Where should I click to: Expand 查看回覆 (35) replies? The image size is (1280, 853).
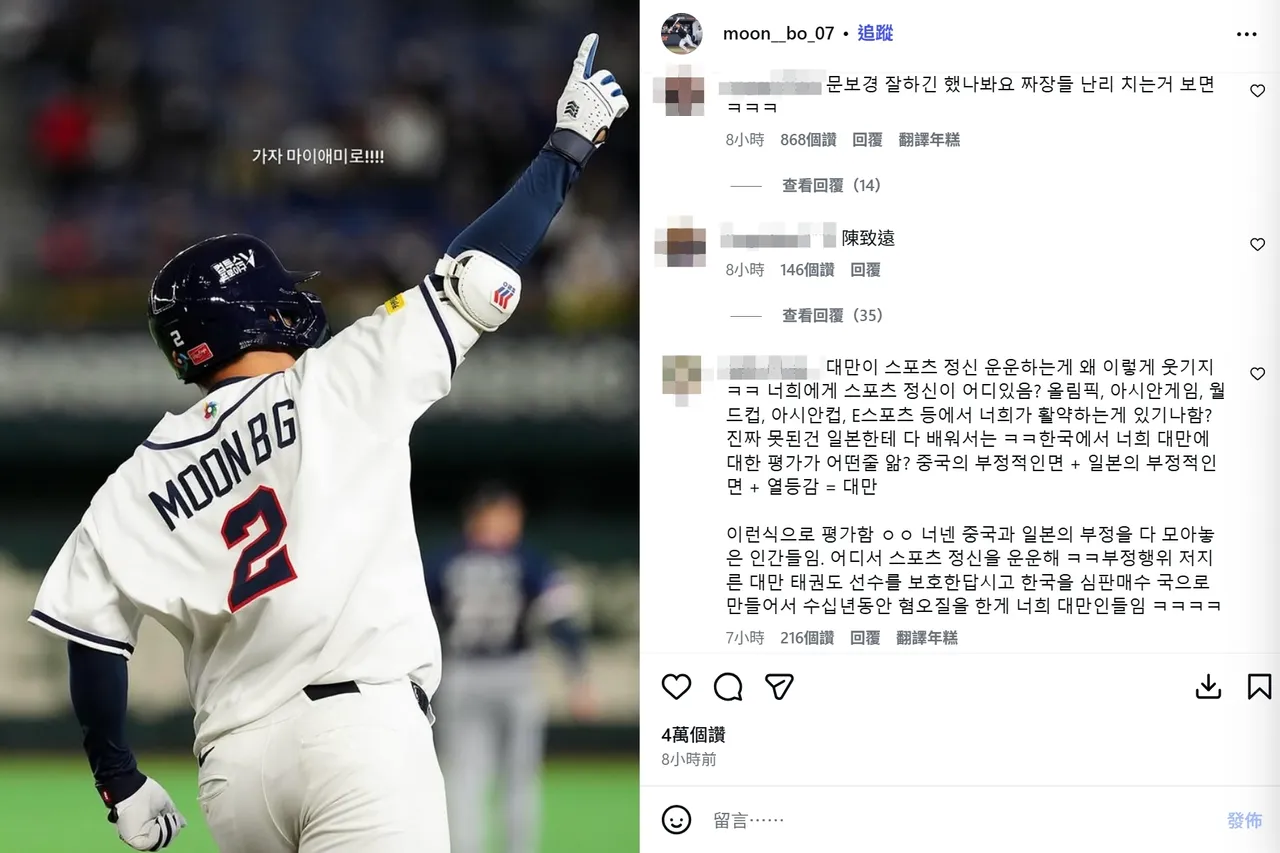[x=832, y=316]
